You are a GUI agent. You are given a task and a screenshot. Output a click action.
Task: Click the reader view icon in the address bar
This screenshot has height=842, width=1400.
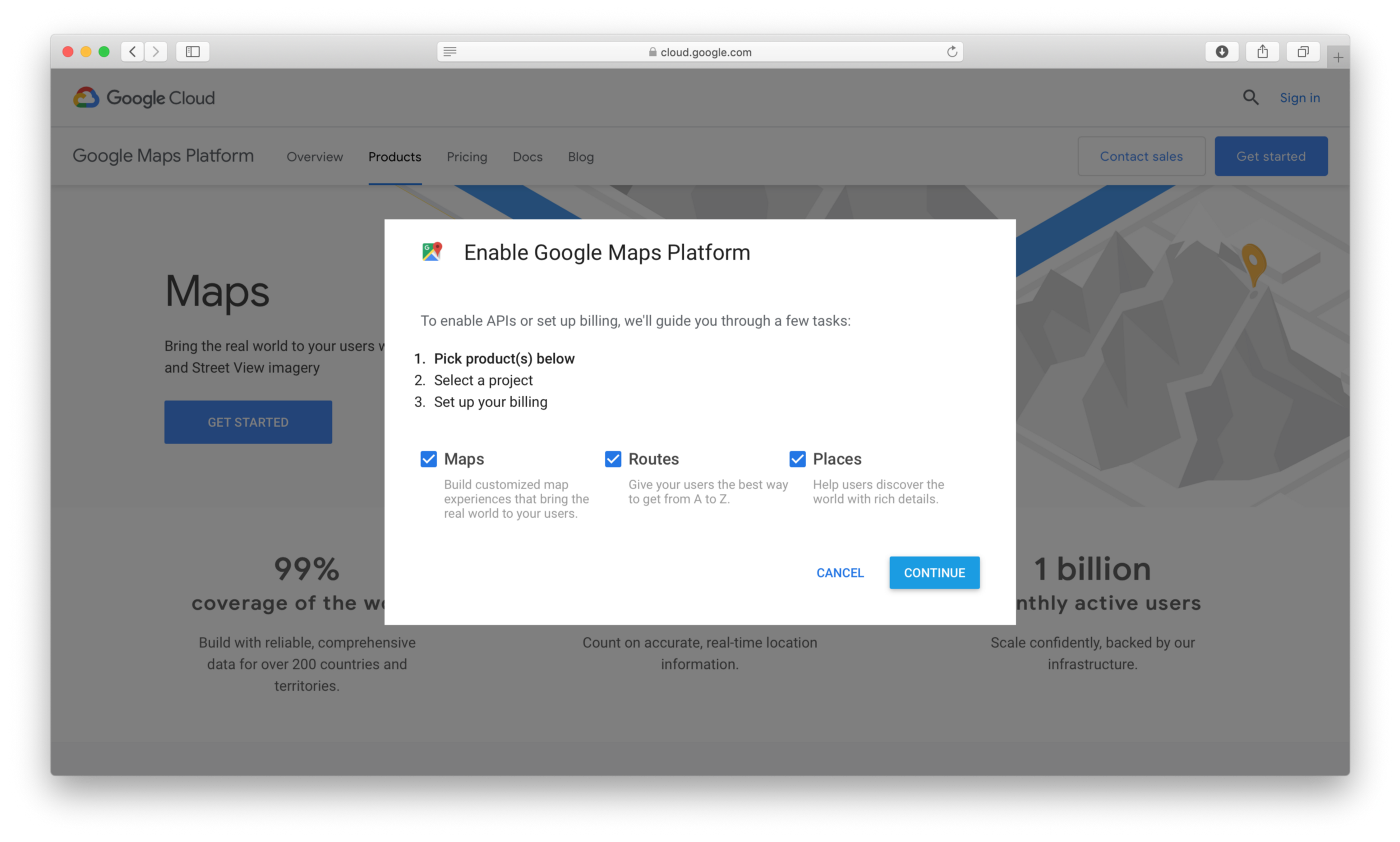pos(449,51)
